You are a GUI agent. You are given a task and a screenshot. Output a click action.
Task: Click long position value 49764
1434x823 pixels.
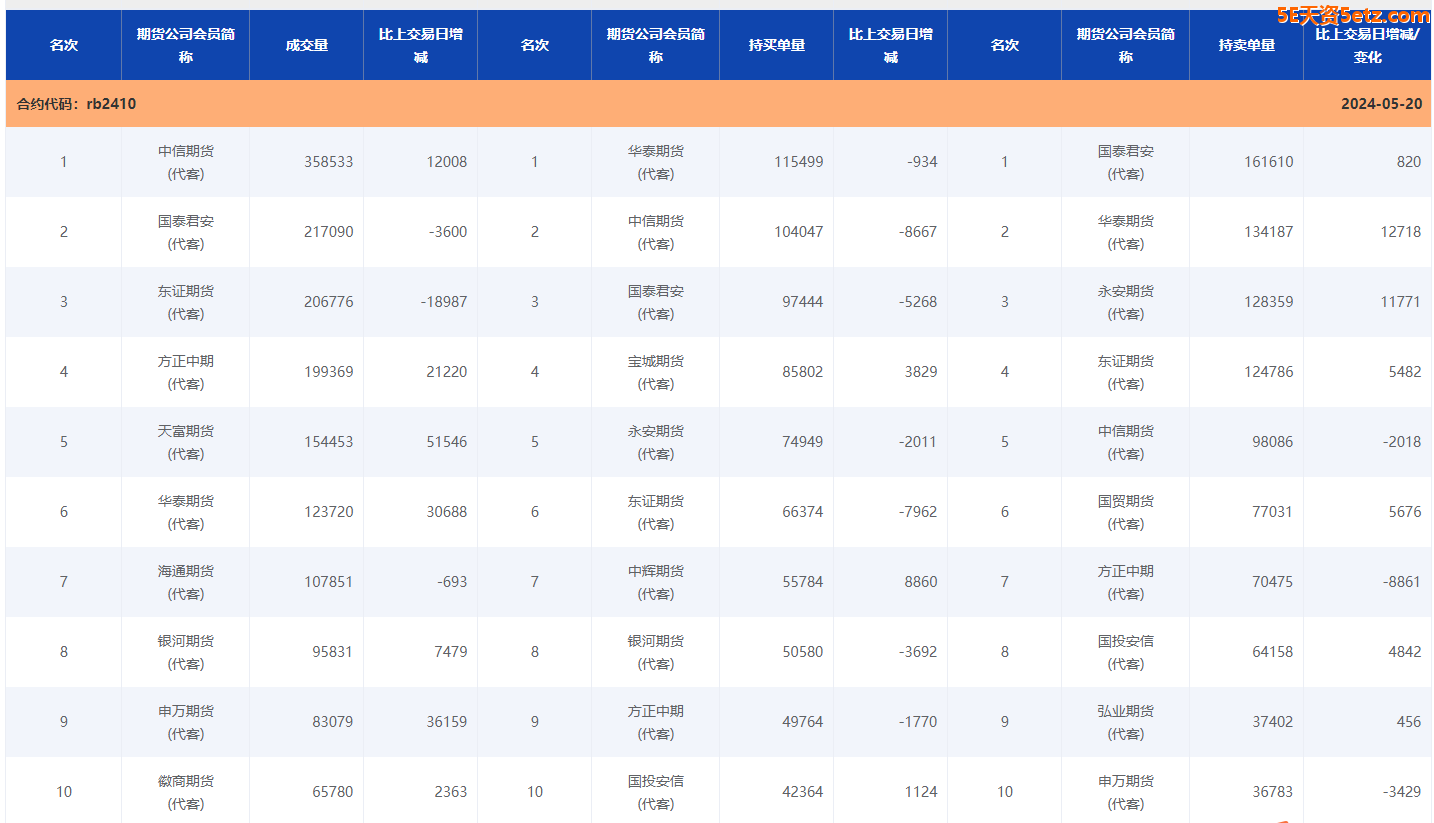[x=803, y=722]
